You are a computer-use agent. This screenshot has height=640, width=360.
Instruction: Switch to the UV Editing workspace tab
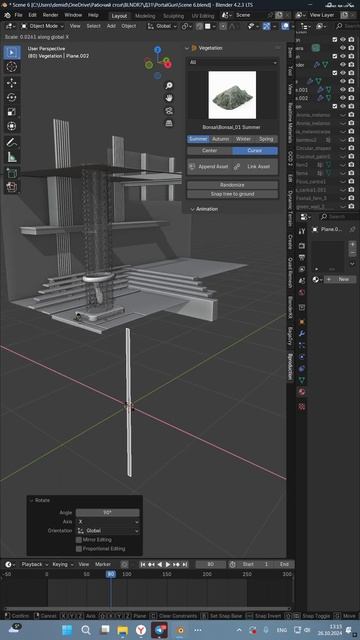click(203, 16)
